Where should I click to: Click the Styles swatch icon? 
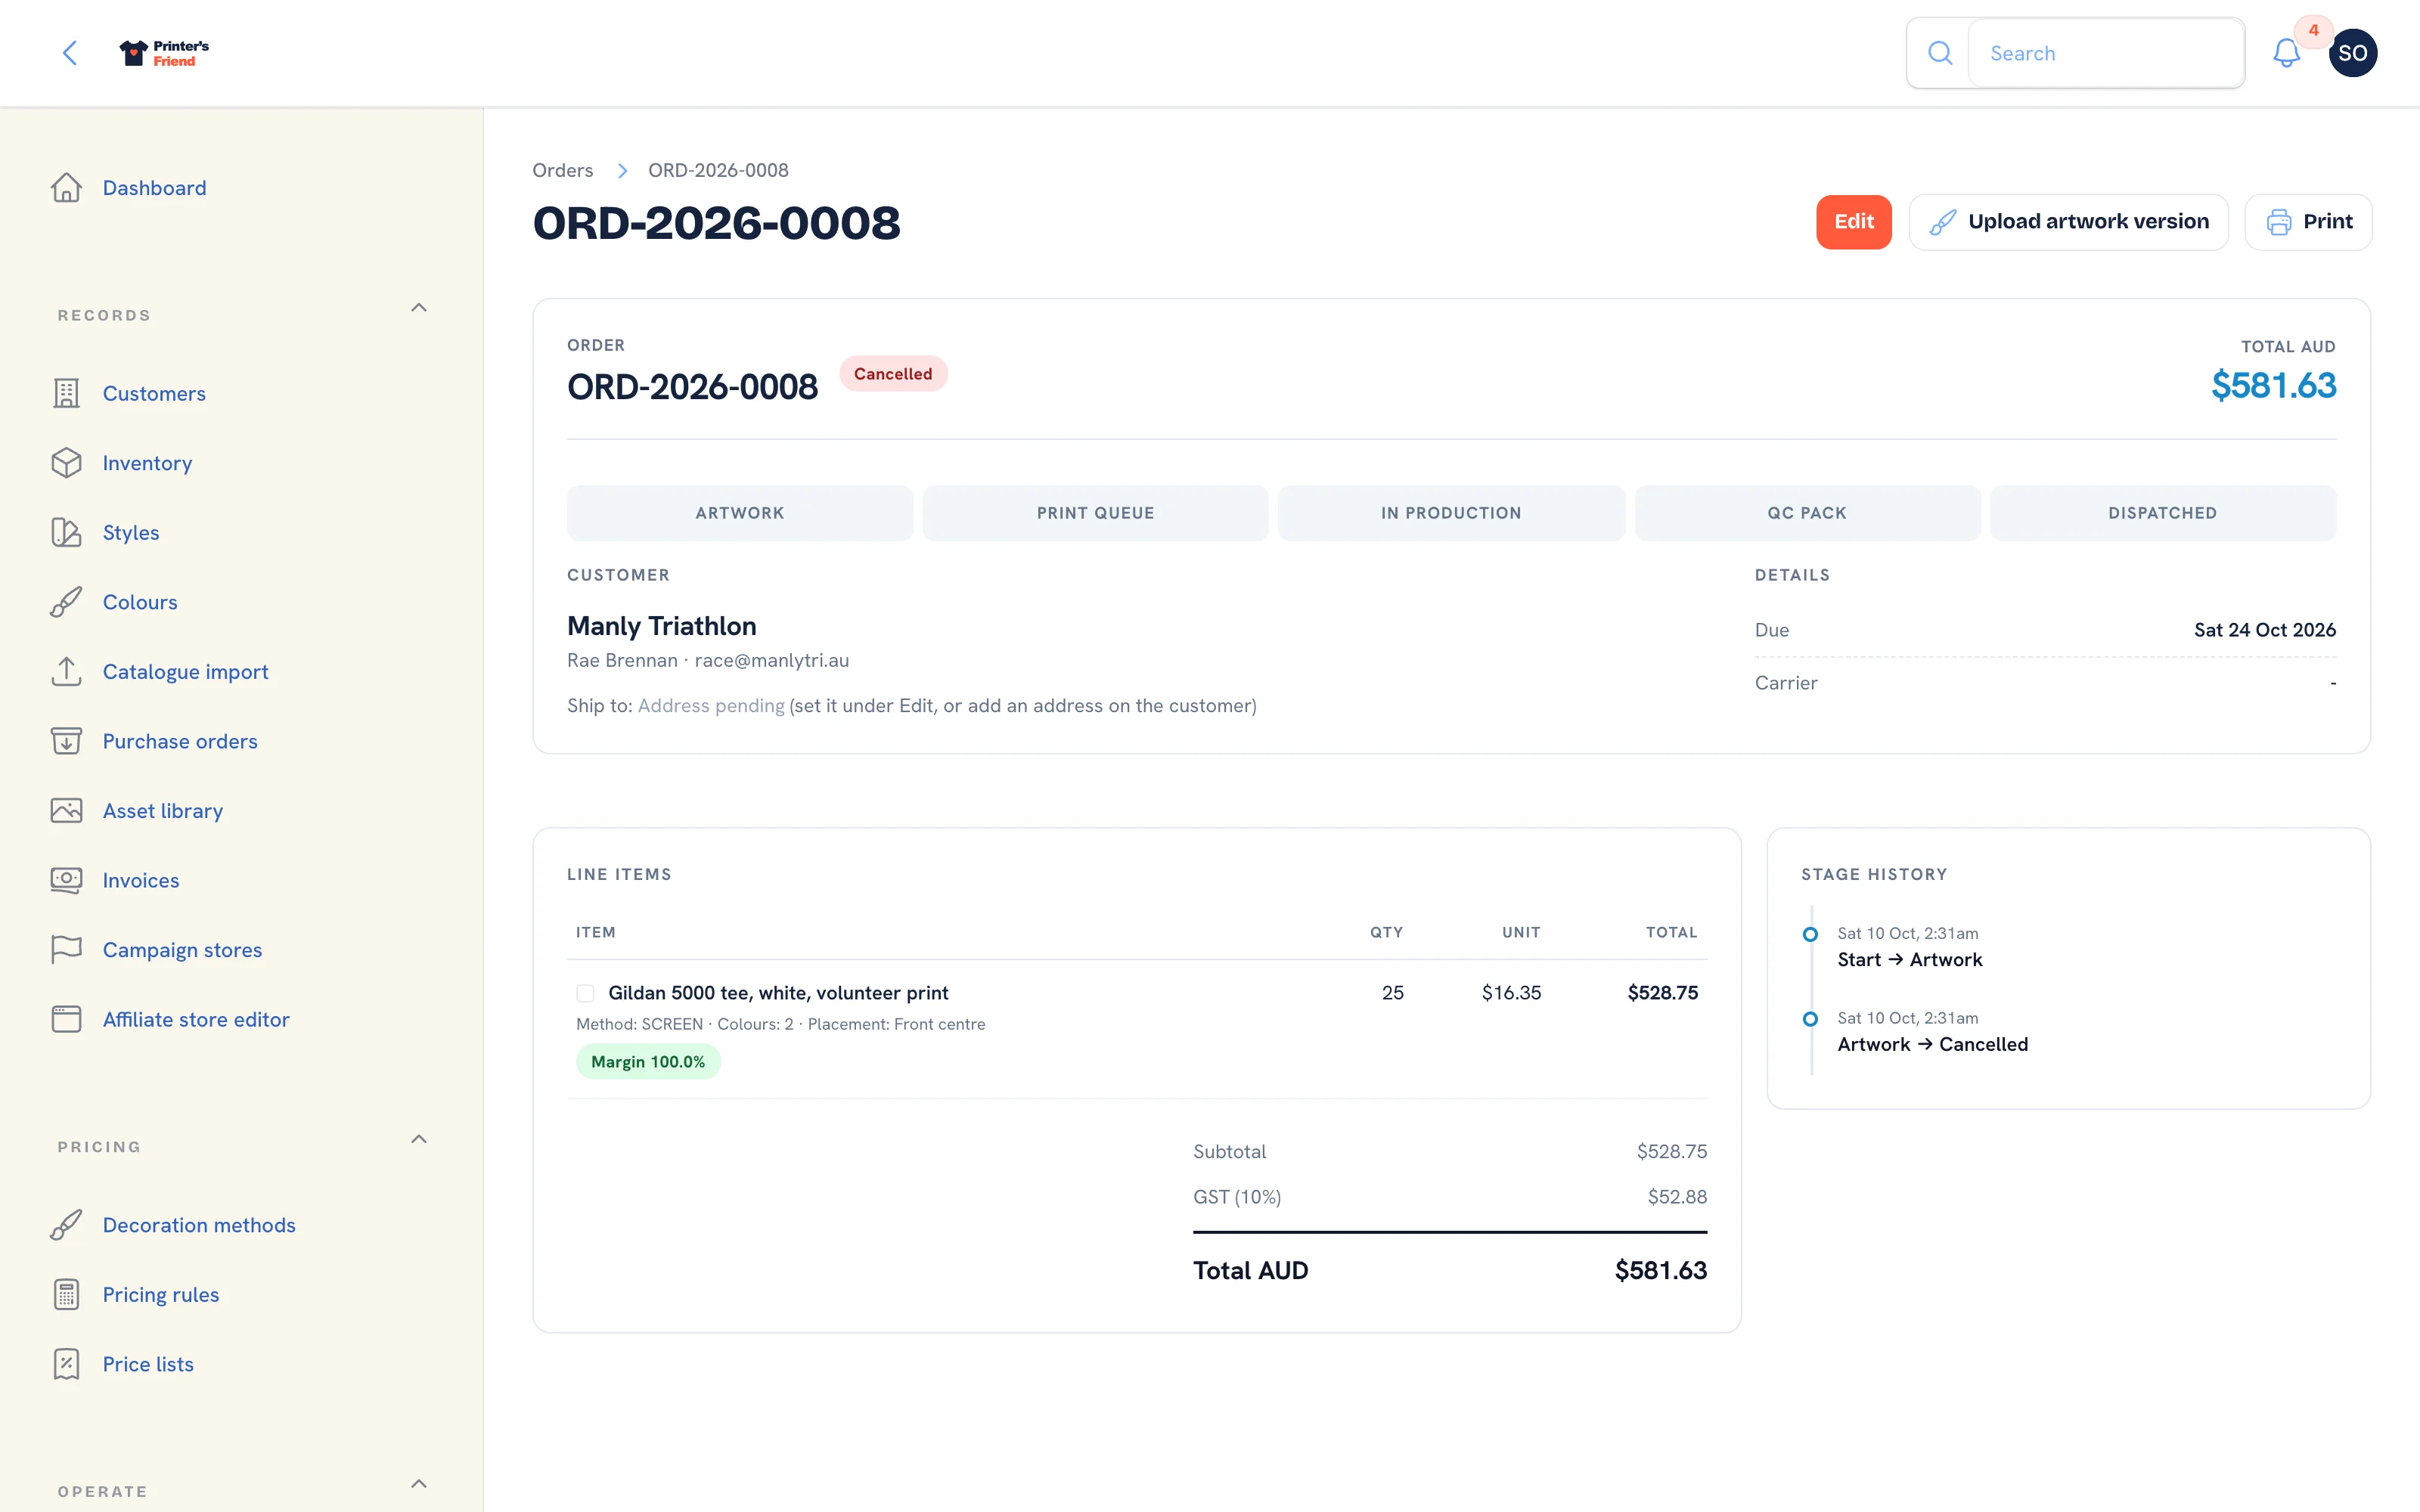(x=66, y=532)
